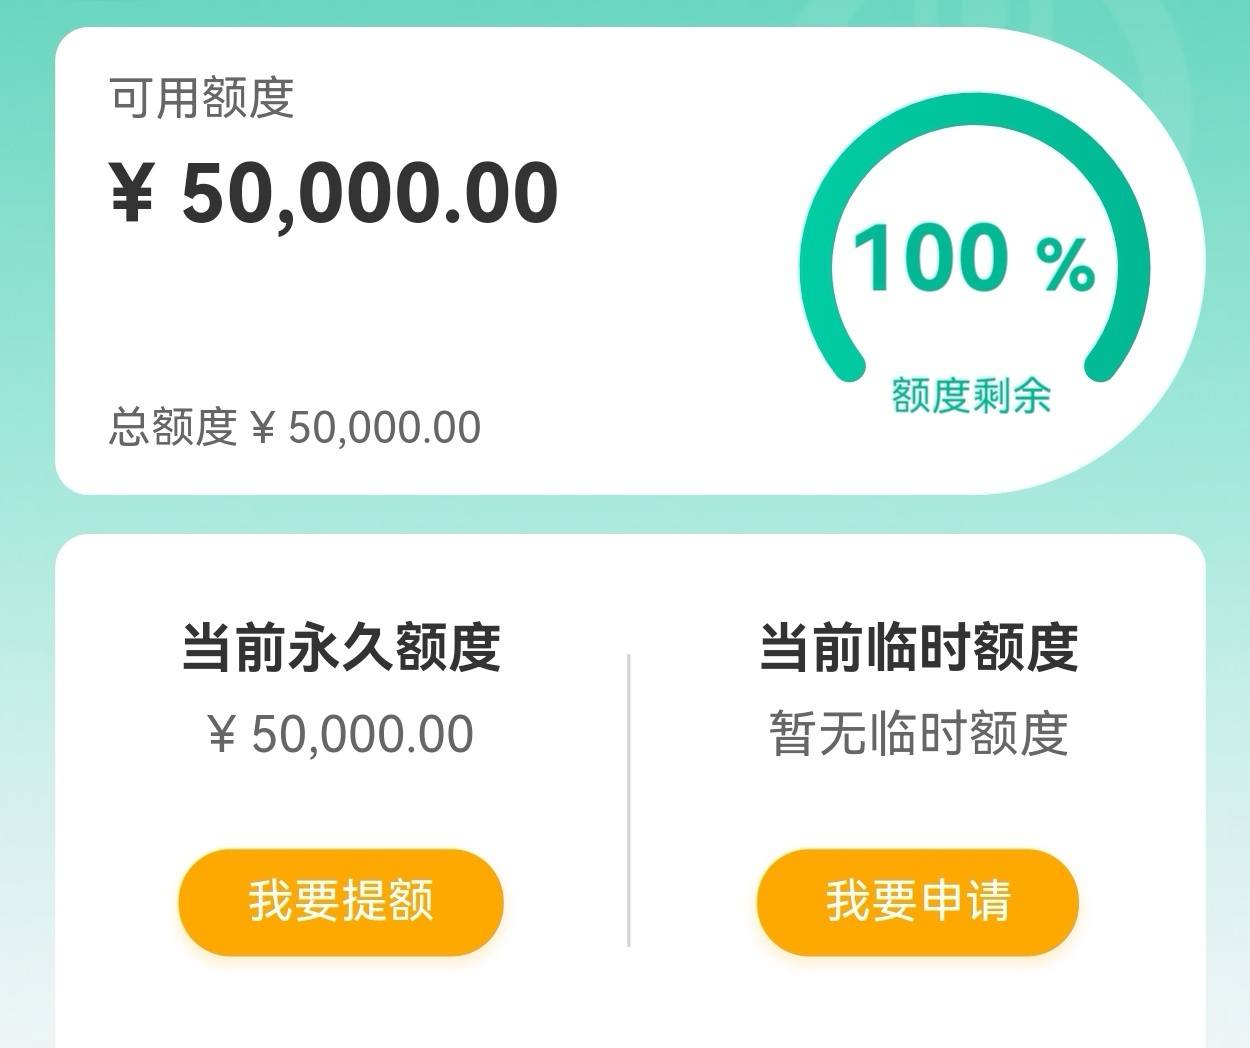Click the 可用额度 label
This screenshot has width=1250, height=1048.
(202, 98)
